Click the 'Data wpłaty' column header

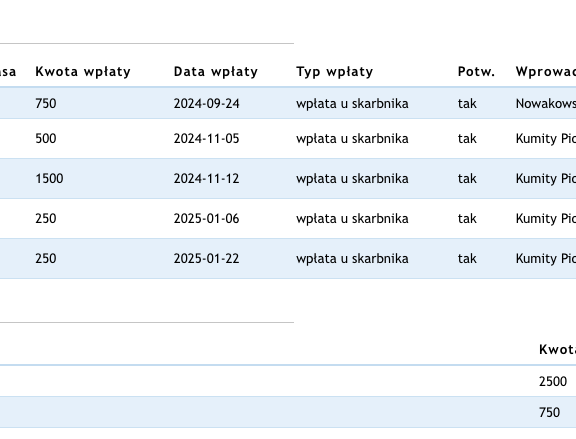(x=216, y=72)
